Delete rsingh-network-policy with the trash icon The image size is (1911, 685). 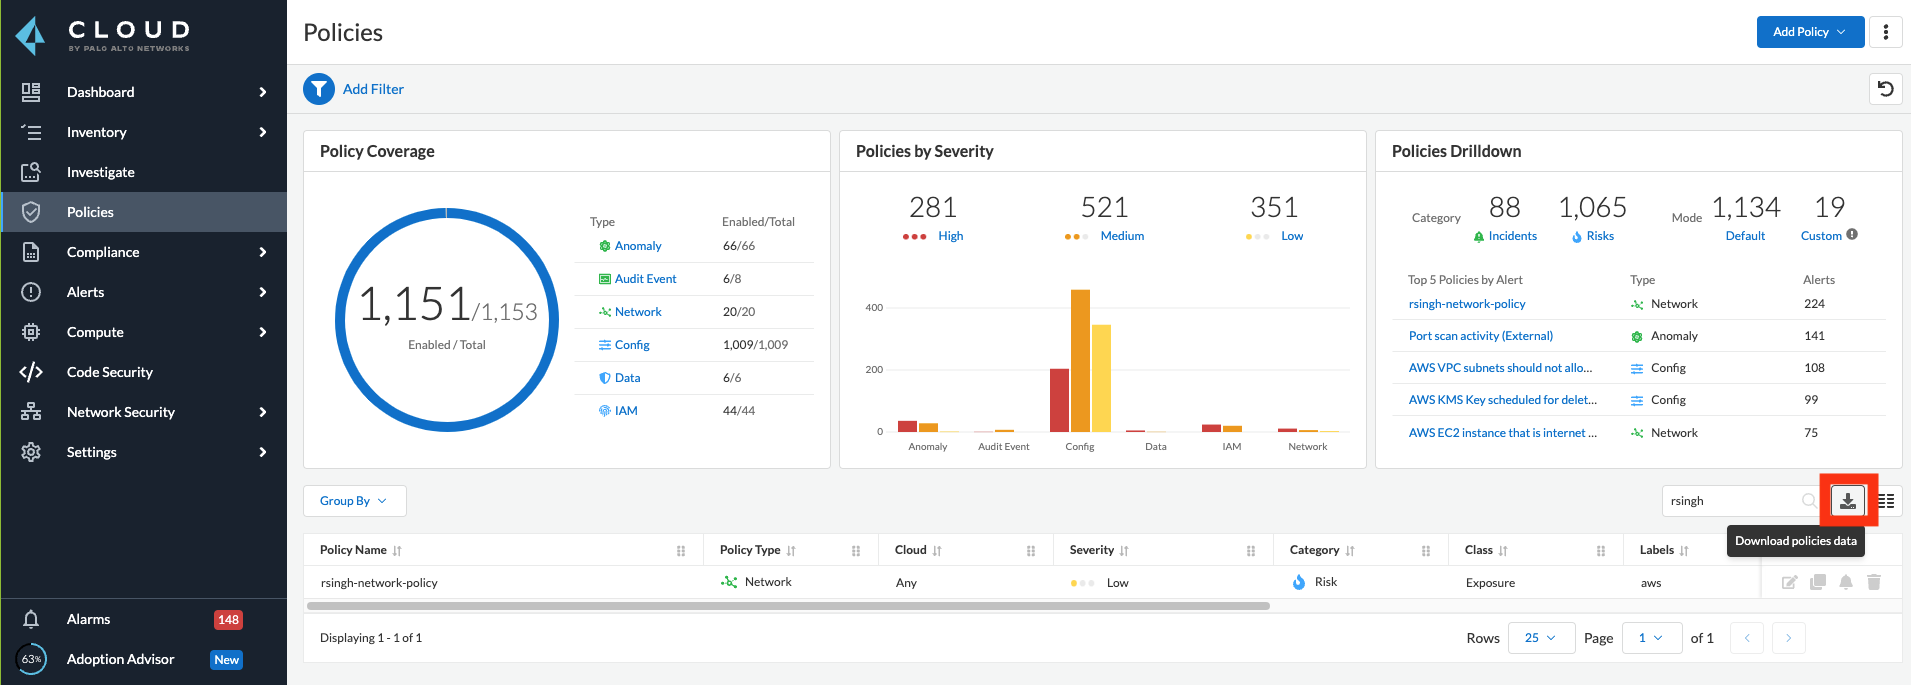click(x=1874, y=582)
